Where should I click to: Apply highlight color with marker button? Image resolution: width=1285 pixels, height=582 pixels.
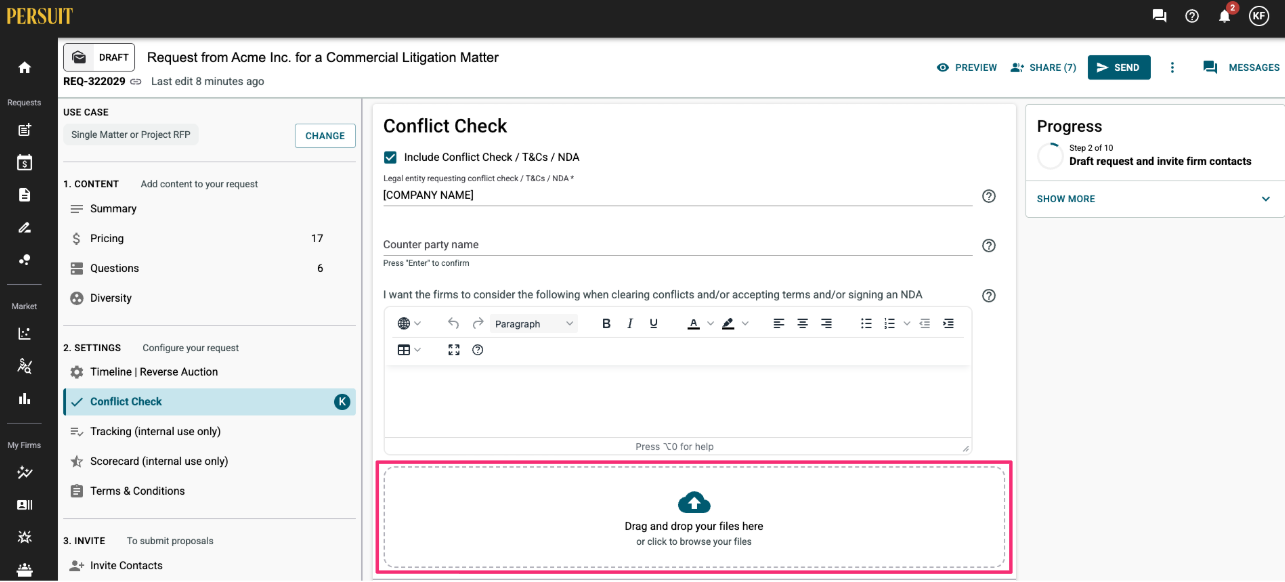[728, 323]
